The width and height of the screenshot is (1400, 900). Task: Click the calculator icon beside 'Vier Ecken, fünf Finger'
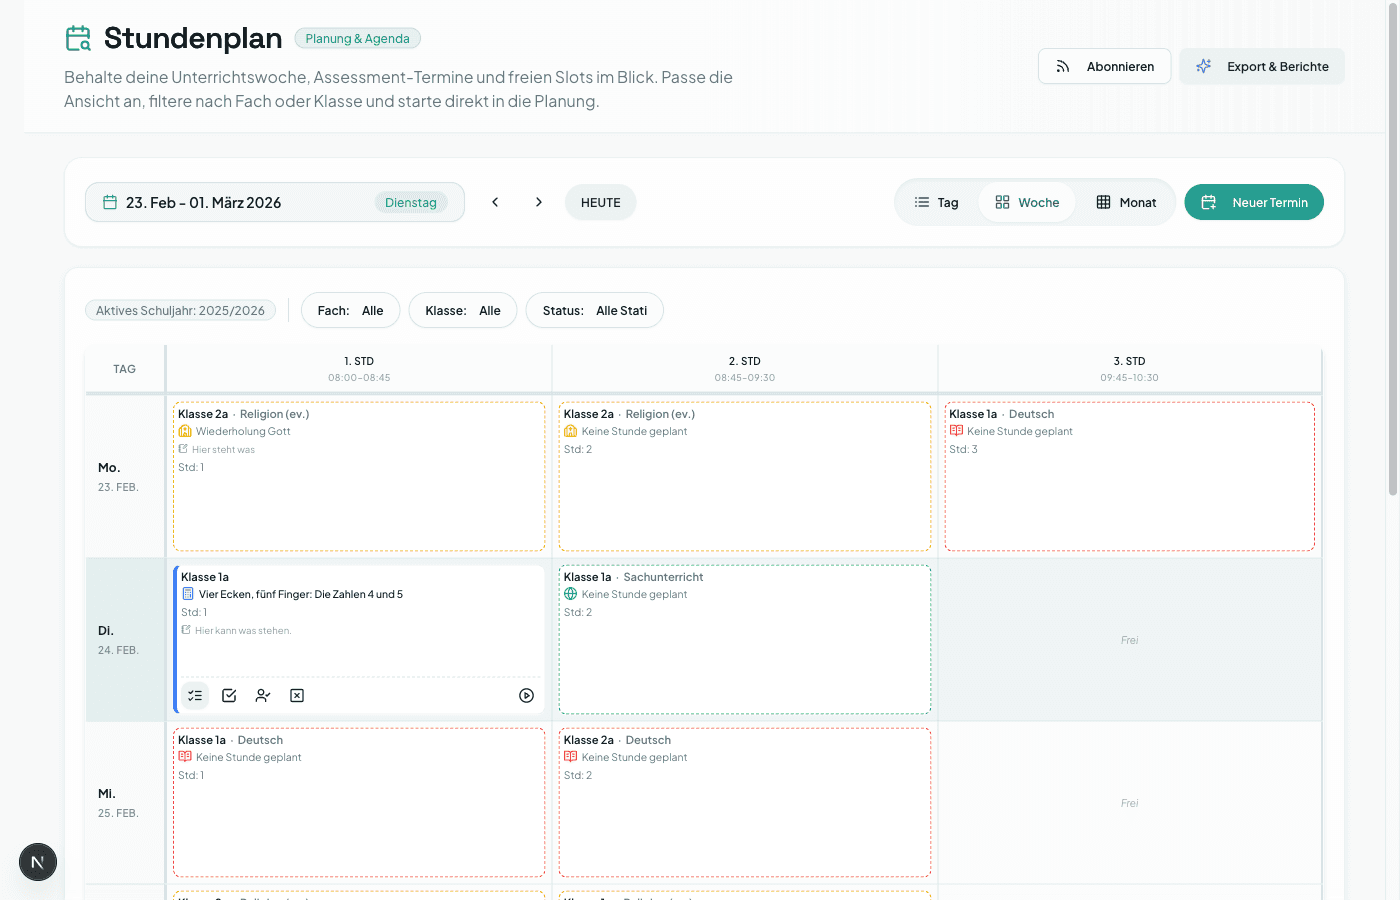coord(188,594)
